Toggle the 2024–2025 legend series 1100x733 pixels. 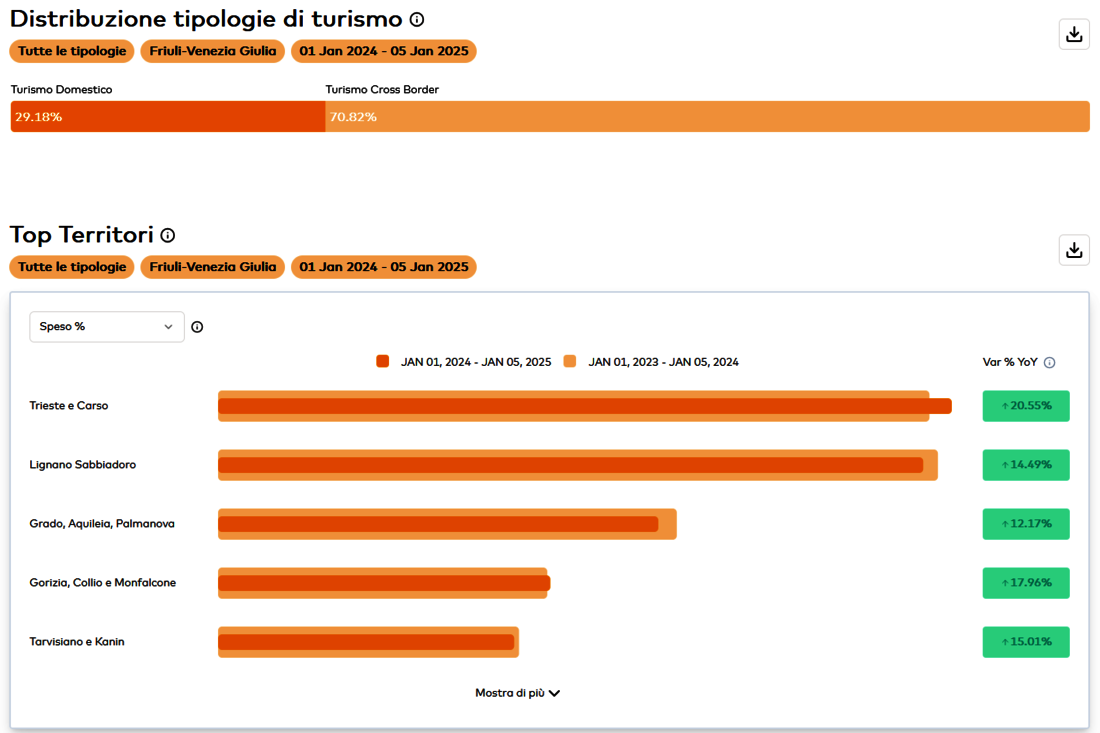[464, 362]
